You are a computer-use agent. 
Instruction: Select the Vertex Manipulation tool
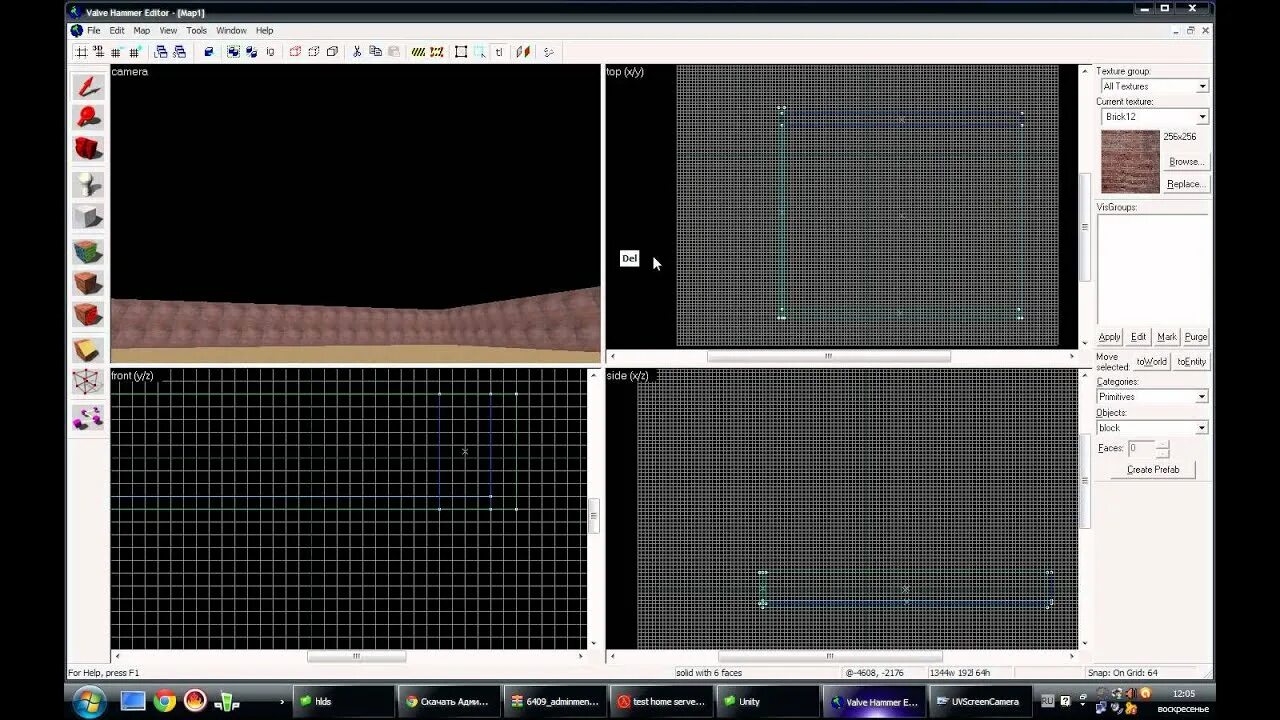(88, 382)
